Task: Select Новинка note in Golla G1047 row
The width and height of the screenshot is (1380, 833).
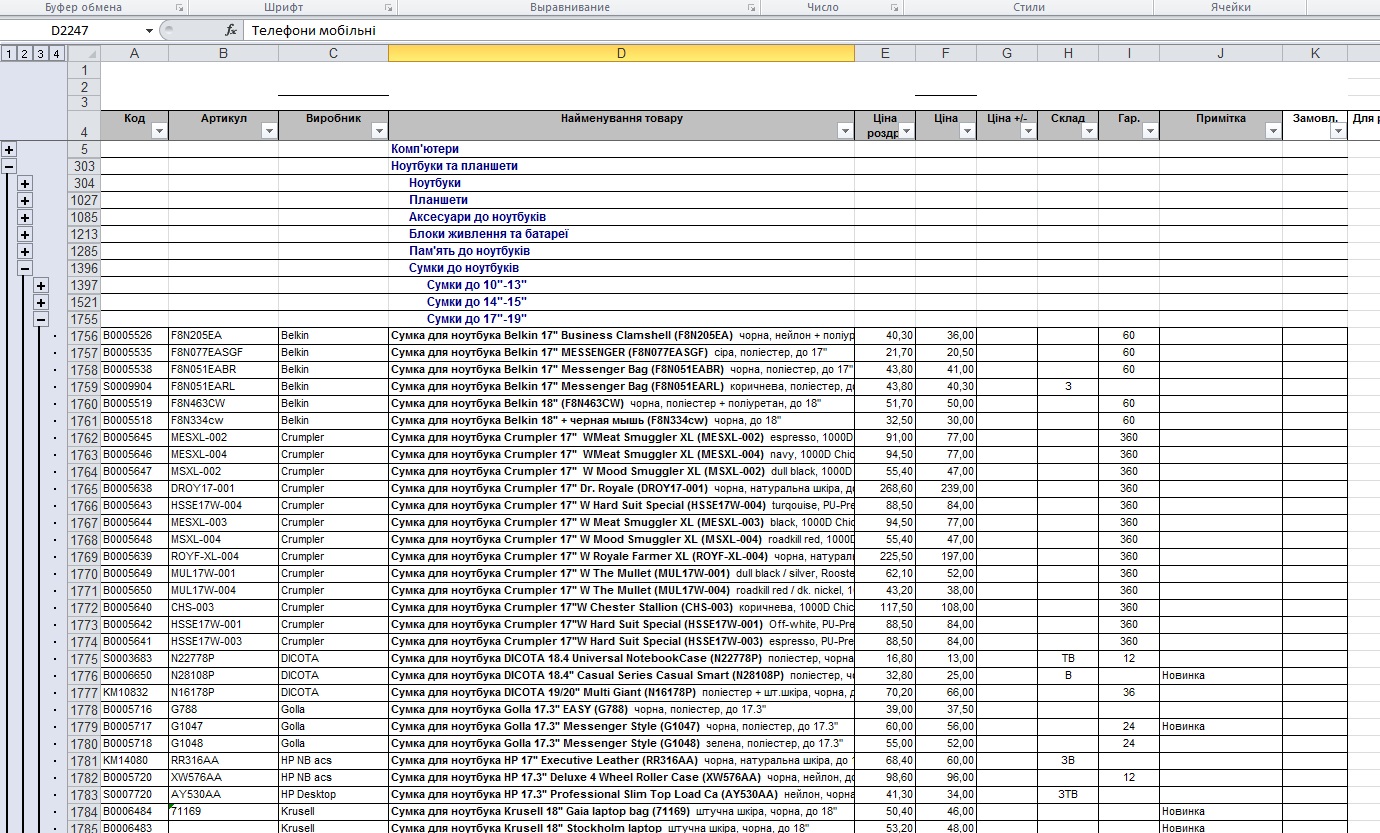Action: (x=1221, y=727)
